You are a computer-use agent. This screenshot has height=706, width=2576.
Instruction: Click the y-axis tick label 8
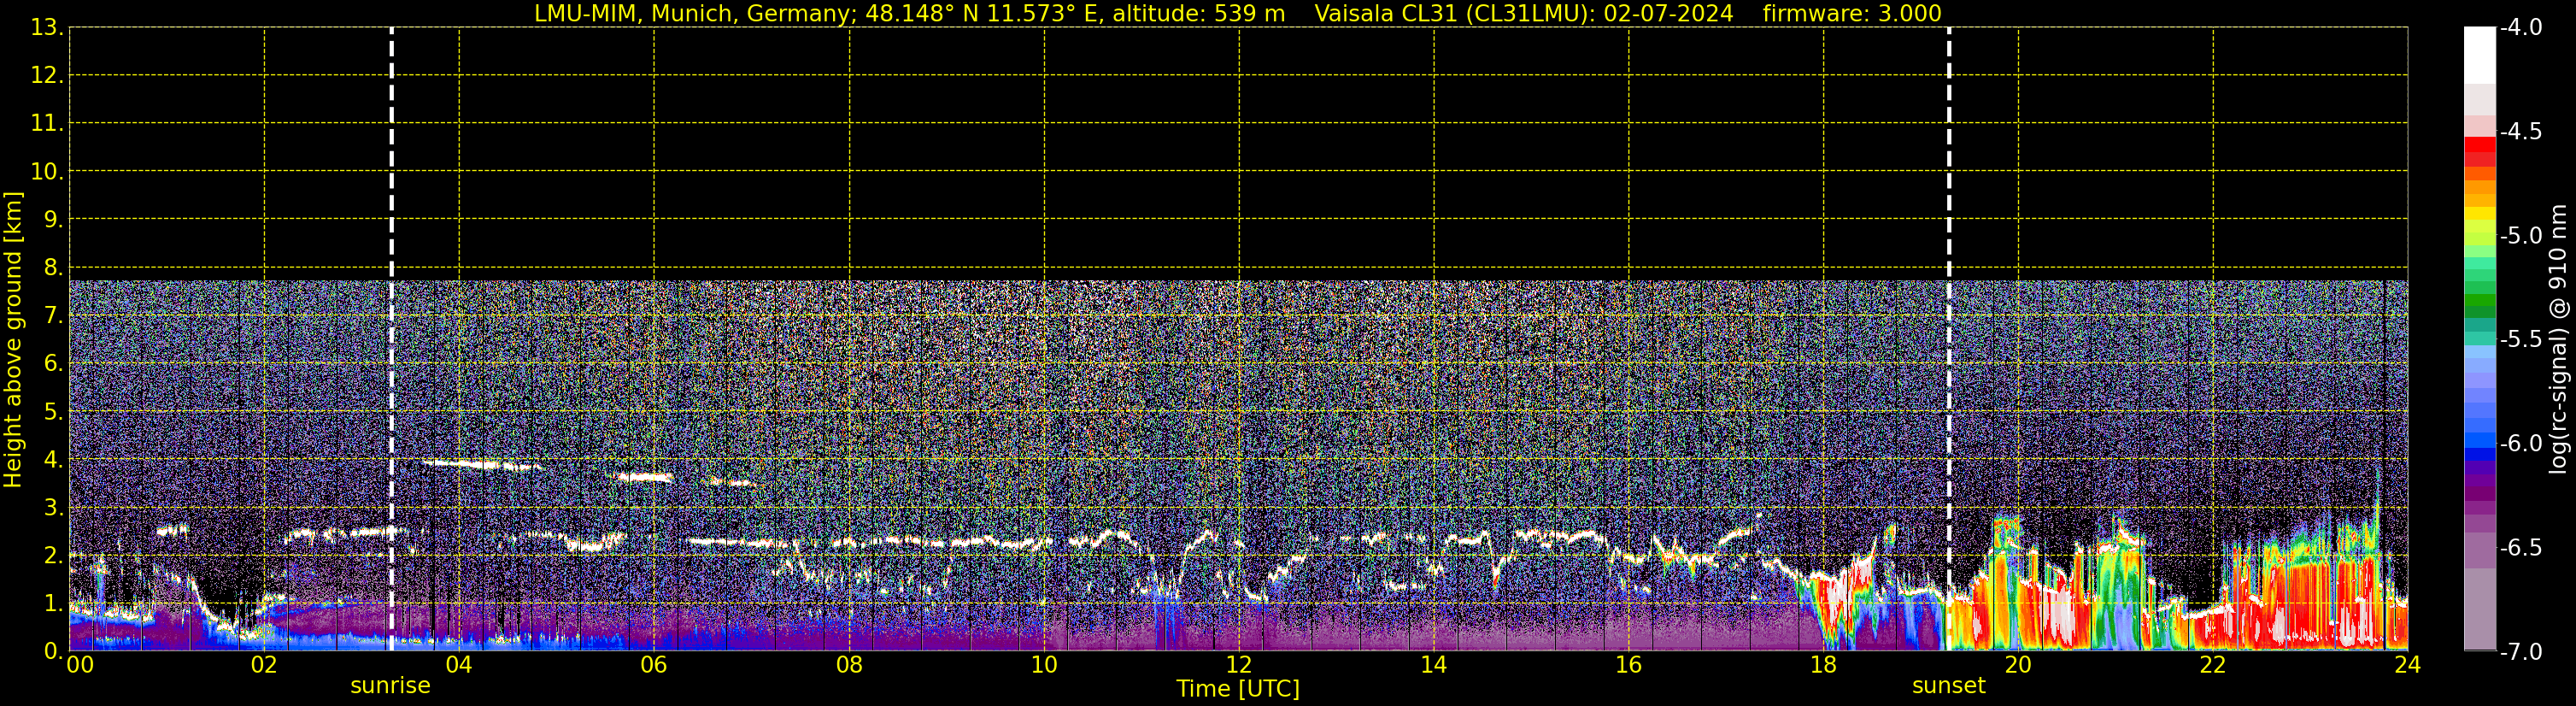[x=53, y=268]
